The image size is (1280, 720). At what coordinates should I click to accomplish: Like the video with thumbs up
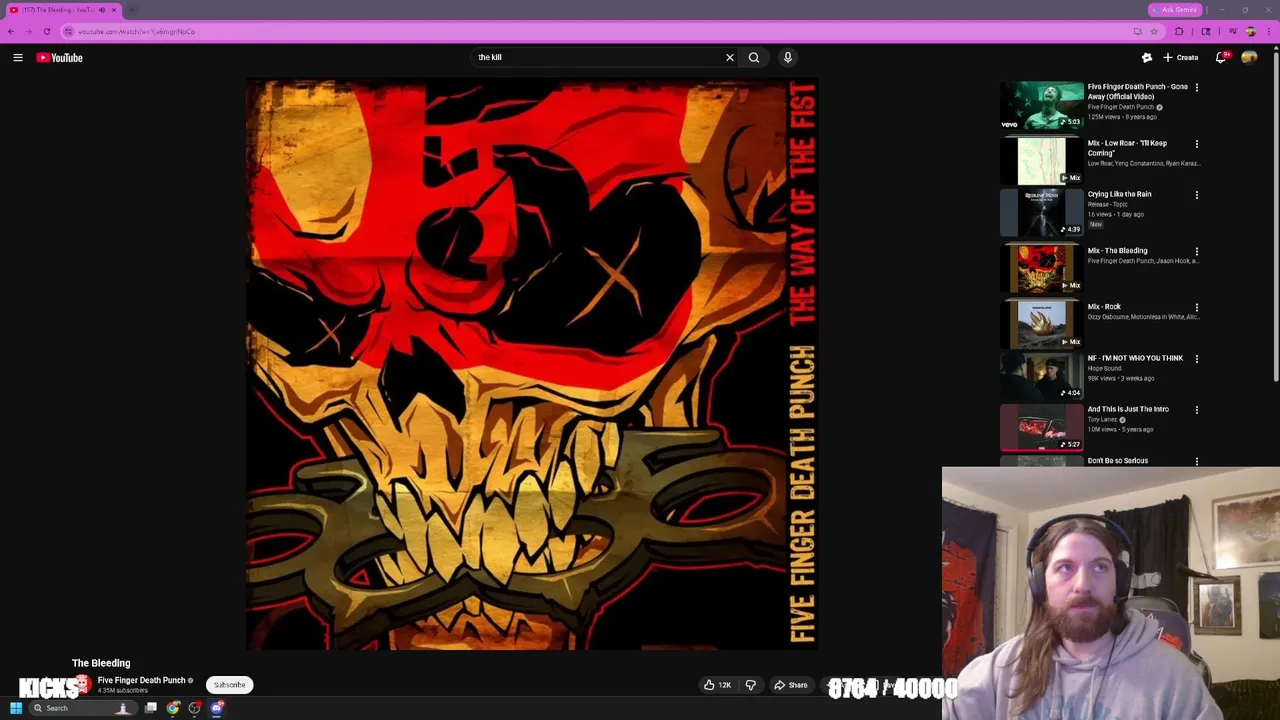pos(717,685)
